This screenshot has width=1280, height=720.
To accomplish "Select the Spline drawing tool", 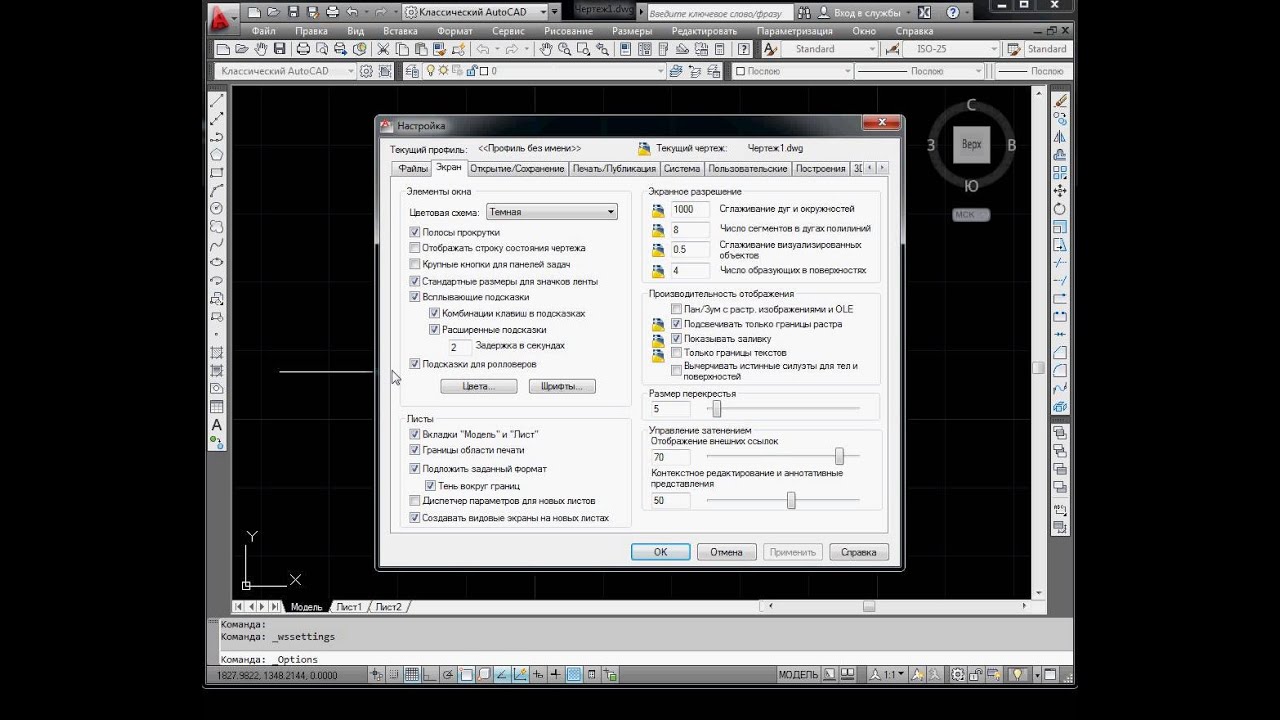I will pos(216,245).
